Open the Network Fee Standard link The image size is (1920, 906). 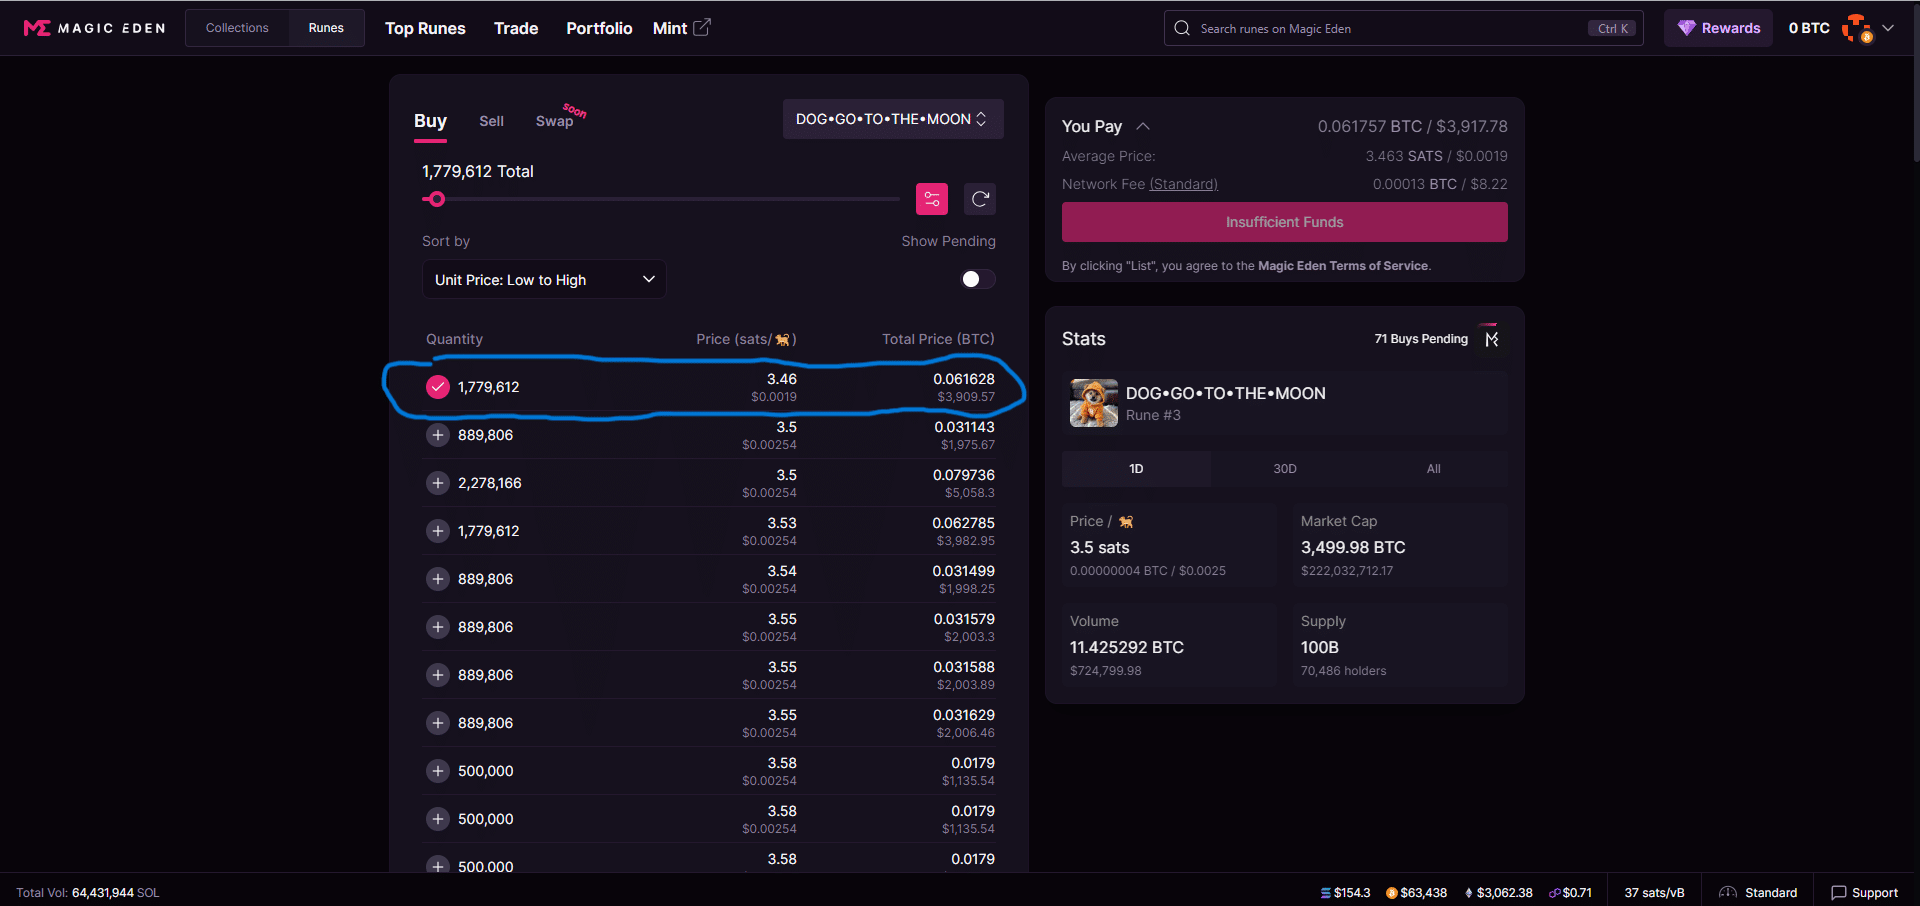pyautogui.click(x=1183, y=184)
